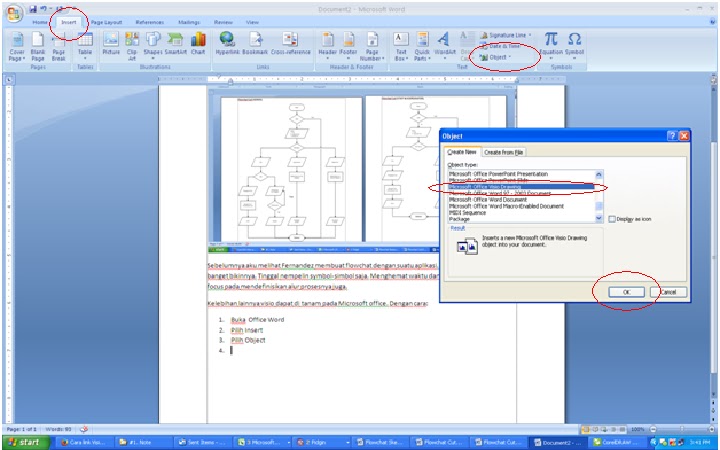Insert a Cover Page

[x=17, y=47]
